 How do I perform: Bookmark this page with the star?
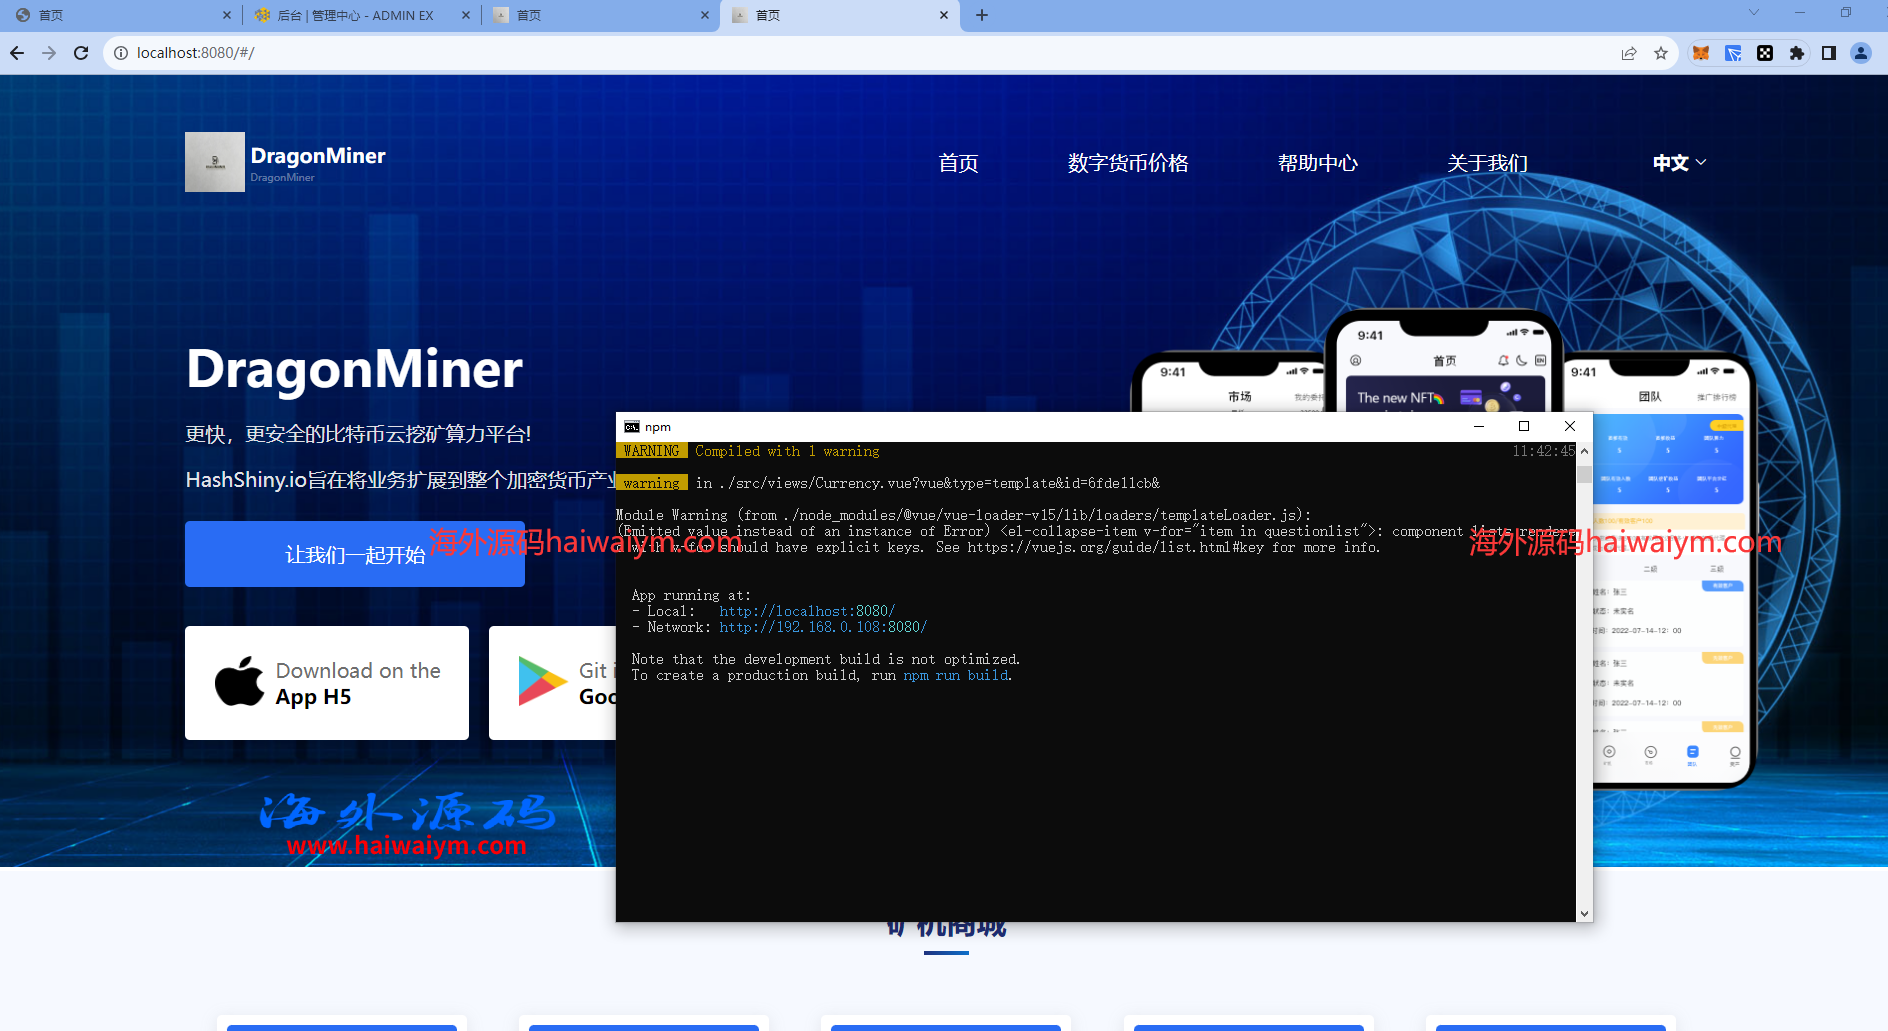click(1661, 53)
